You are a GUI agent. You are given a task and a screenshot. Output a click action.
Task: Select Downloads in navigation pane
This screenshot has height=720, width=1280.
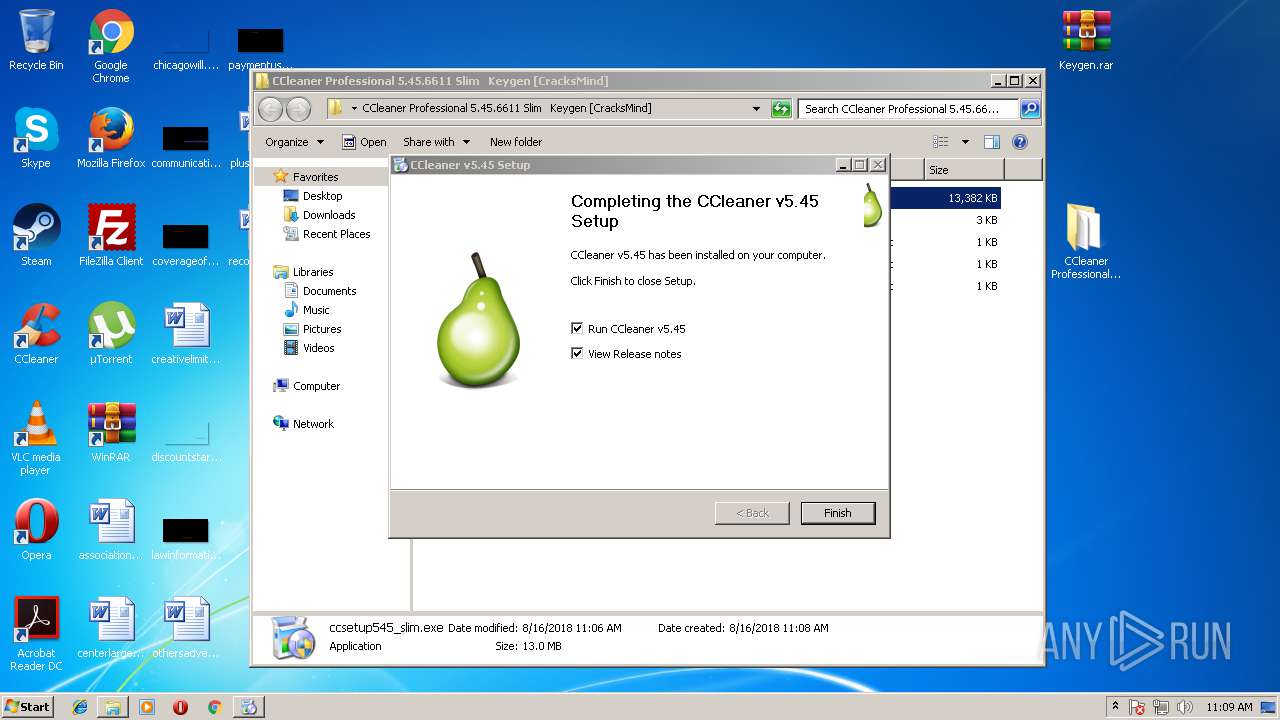(x=329, y=215)
